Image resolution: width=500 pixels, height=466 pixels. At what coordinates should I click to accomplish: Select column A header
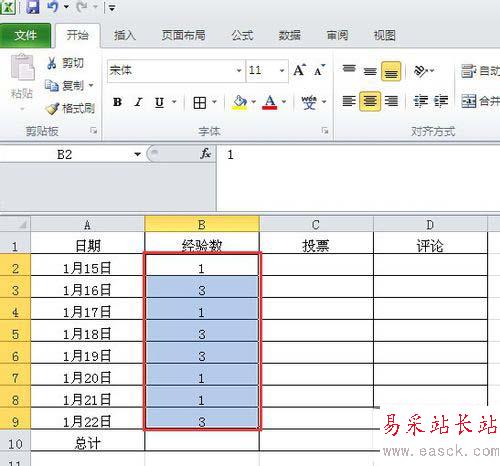[87, 224]
